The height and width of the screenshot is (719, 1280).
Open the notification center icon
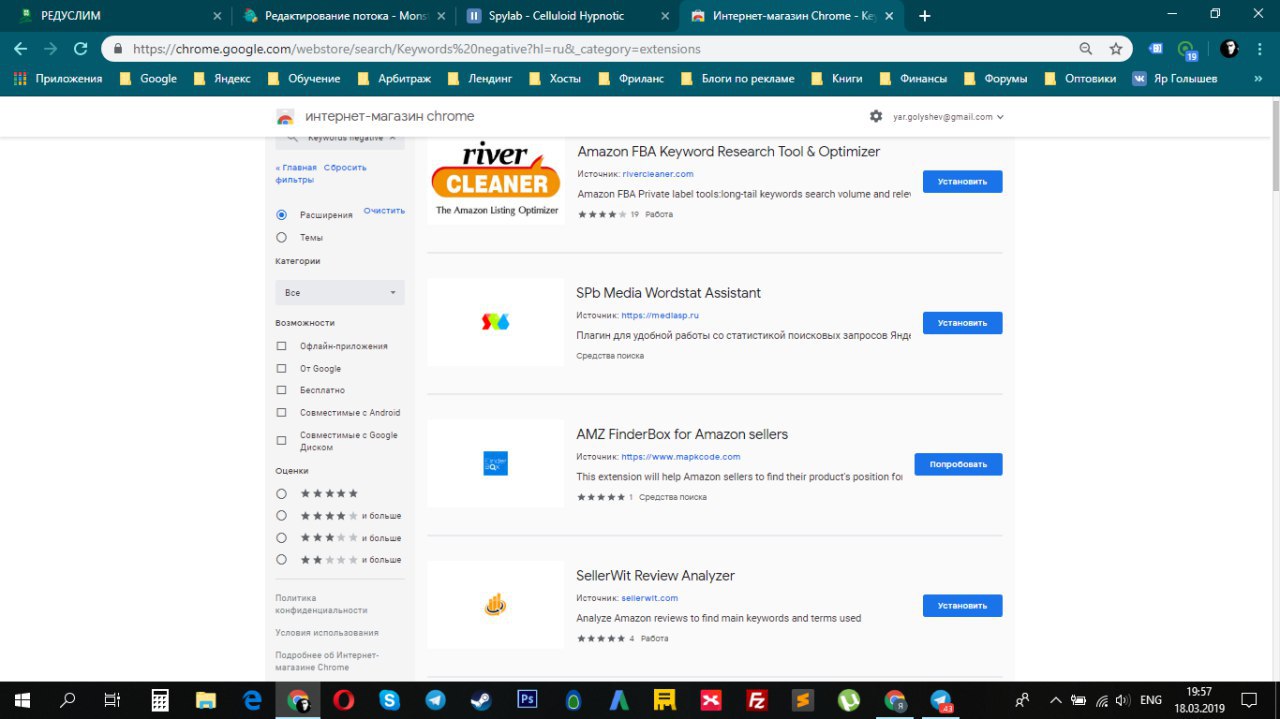tap(1249, 700)
